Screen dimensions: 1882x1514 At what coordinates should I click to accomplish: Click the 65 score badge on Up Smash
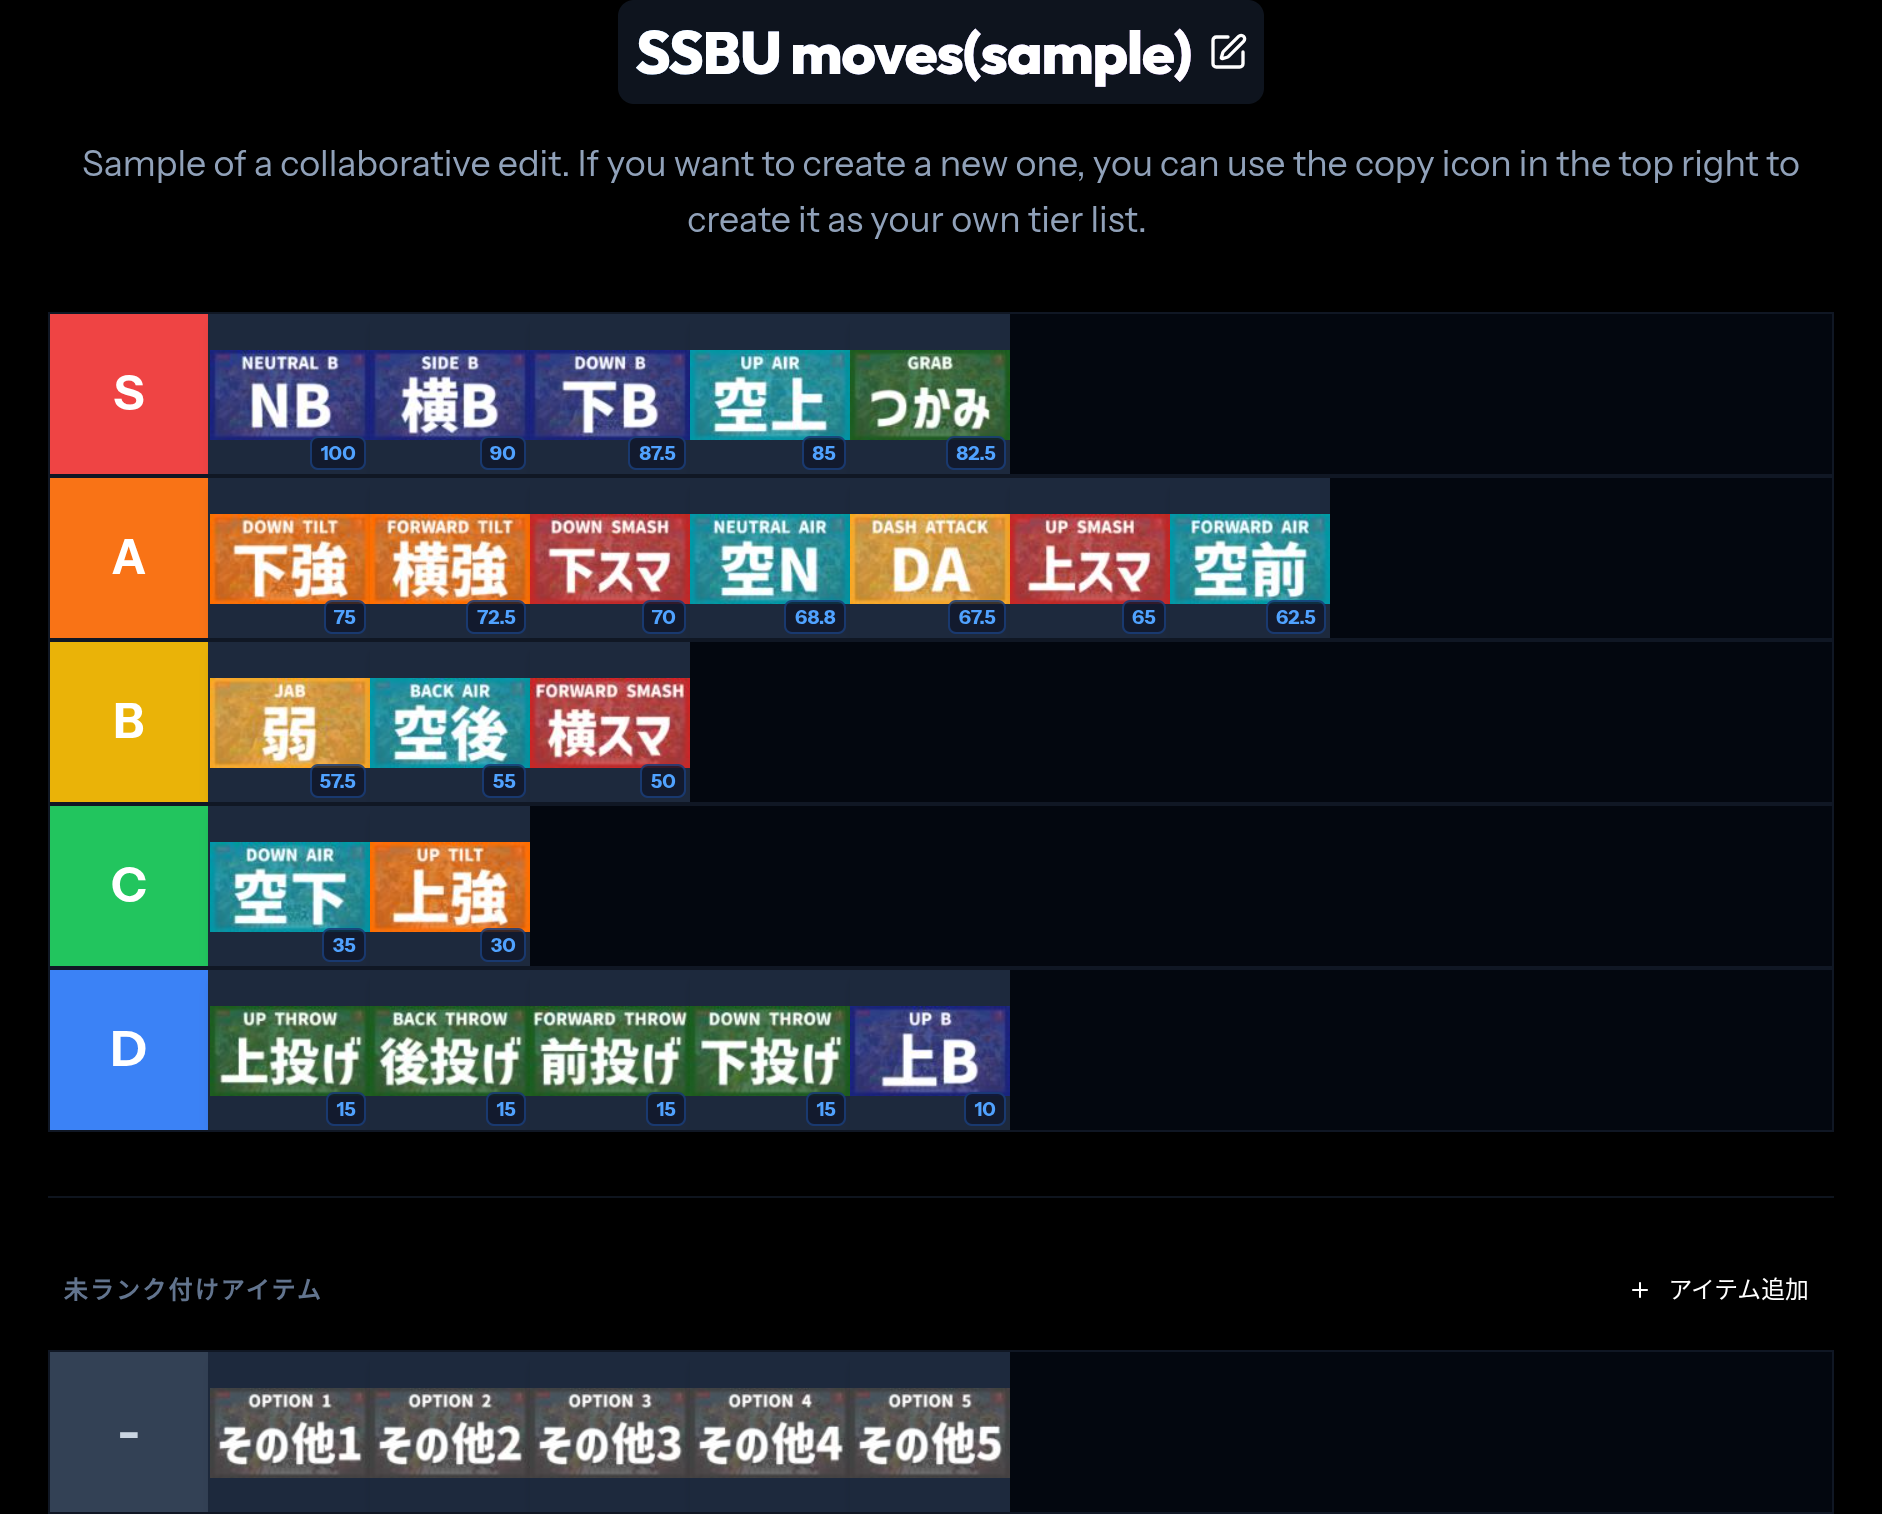(1144, 617)
